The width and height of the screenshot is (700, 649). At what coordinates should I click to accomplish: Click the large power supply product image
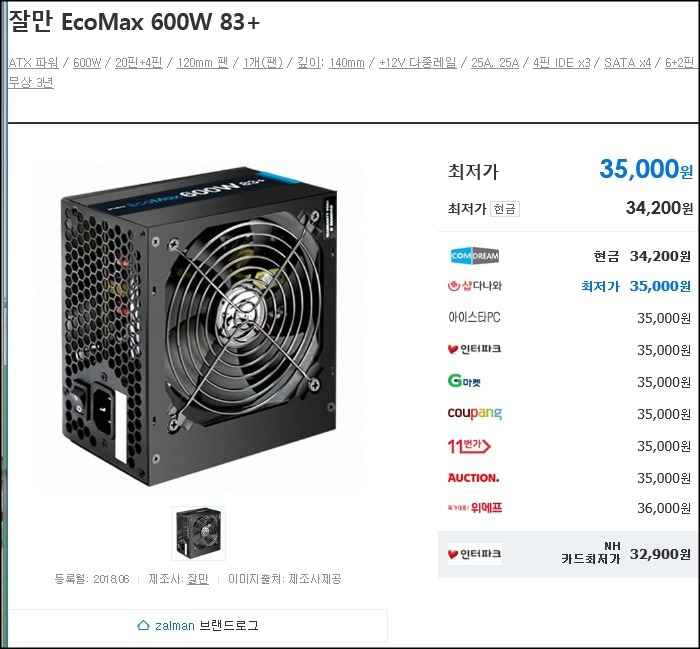(199, 327)
